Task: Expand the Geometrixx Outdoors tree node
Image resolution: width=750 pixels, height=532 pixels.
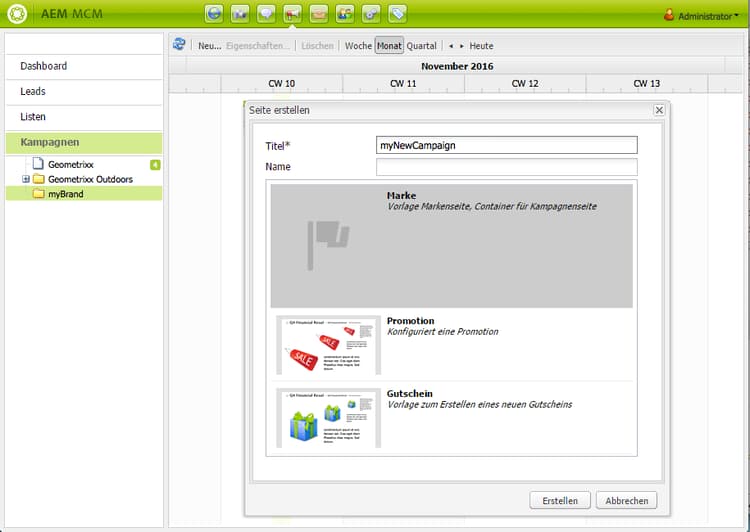Action: pyautogui.click(x=26, y=179)
